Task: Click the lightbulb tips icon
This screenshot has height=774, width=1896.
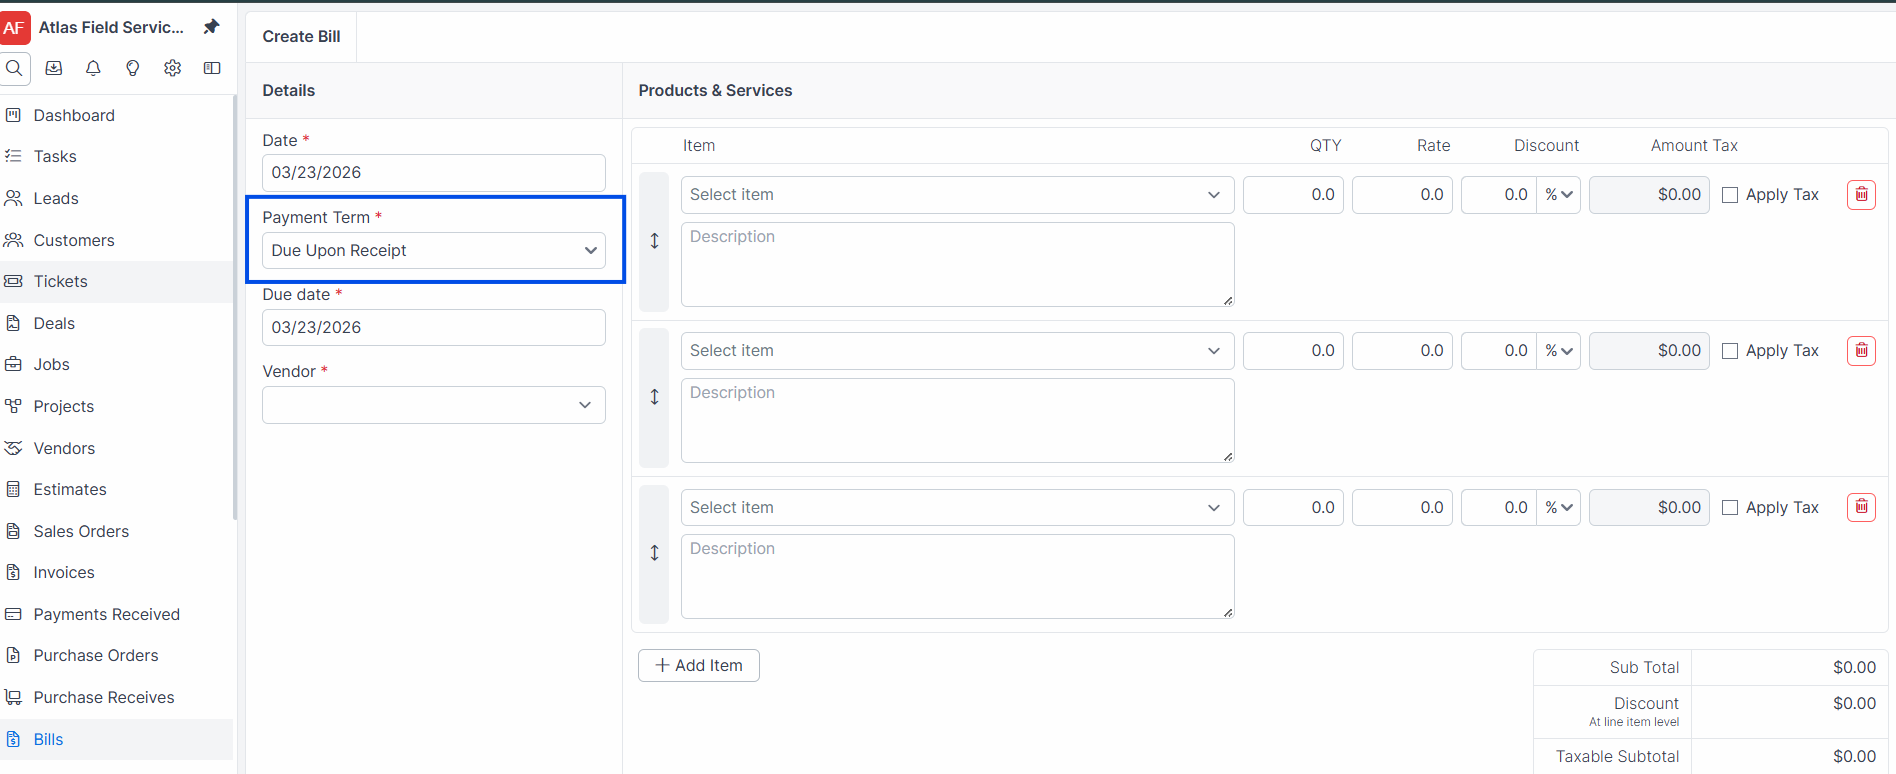Action: pyautogui.click(x=133, y=68)
